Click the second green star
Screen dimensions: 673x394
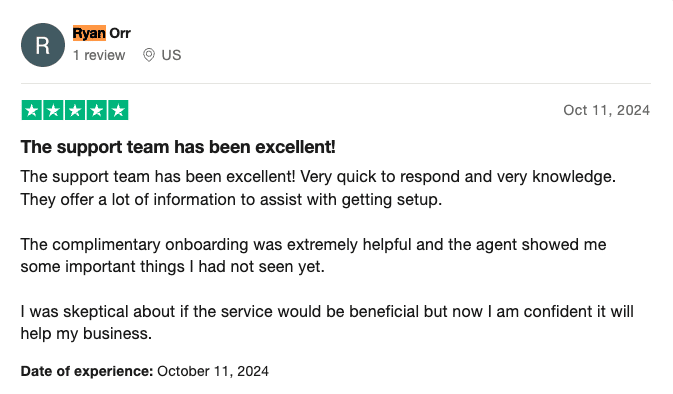tap(53, 110)
